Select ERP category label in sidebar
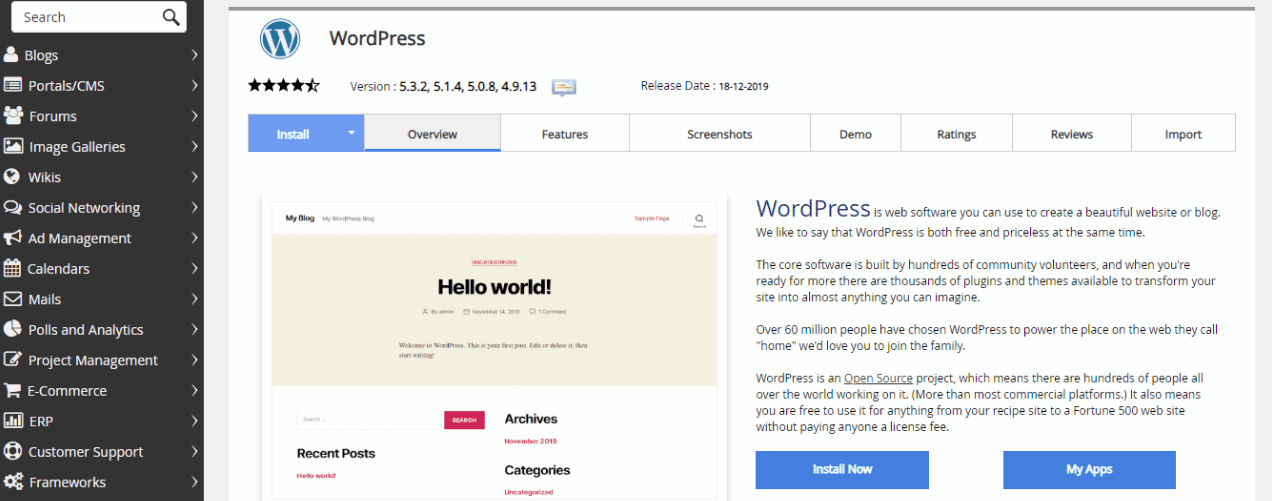 [x=41, y=421]
